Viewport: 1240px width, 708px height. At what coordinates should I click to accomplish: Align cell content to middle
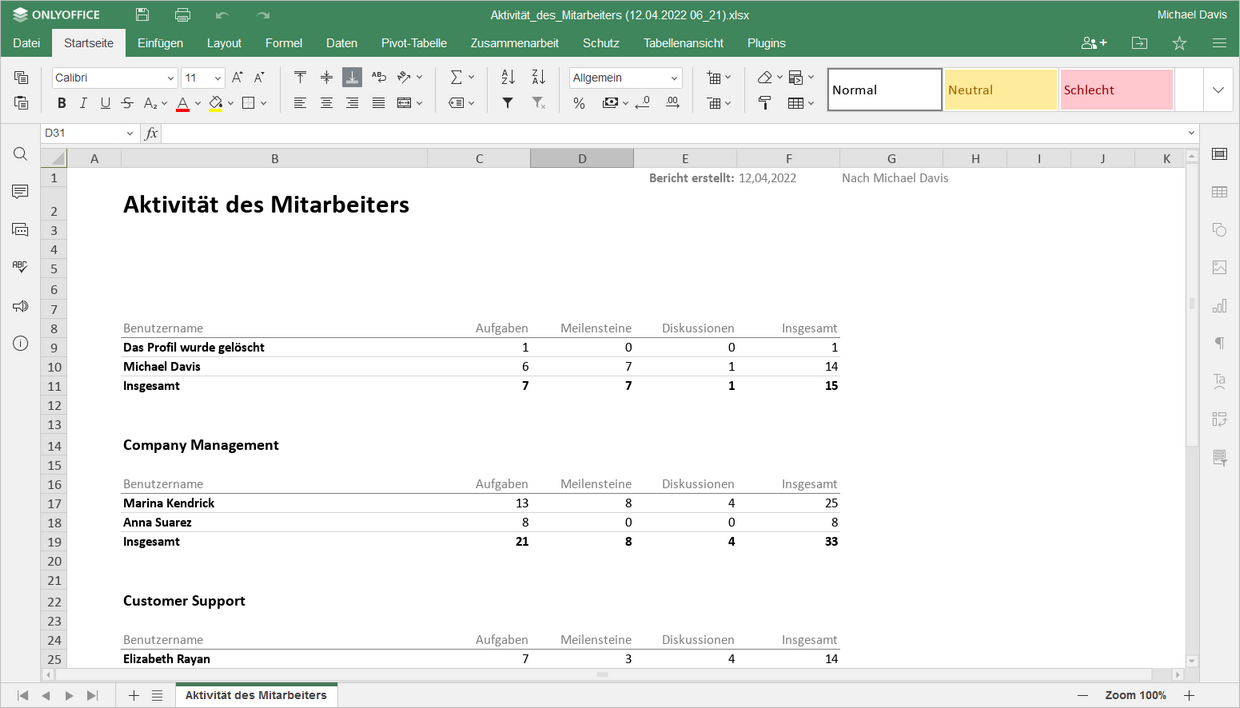(326, 77)
